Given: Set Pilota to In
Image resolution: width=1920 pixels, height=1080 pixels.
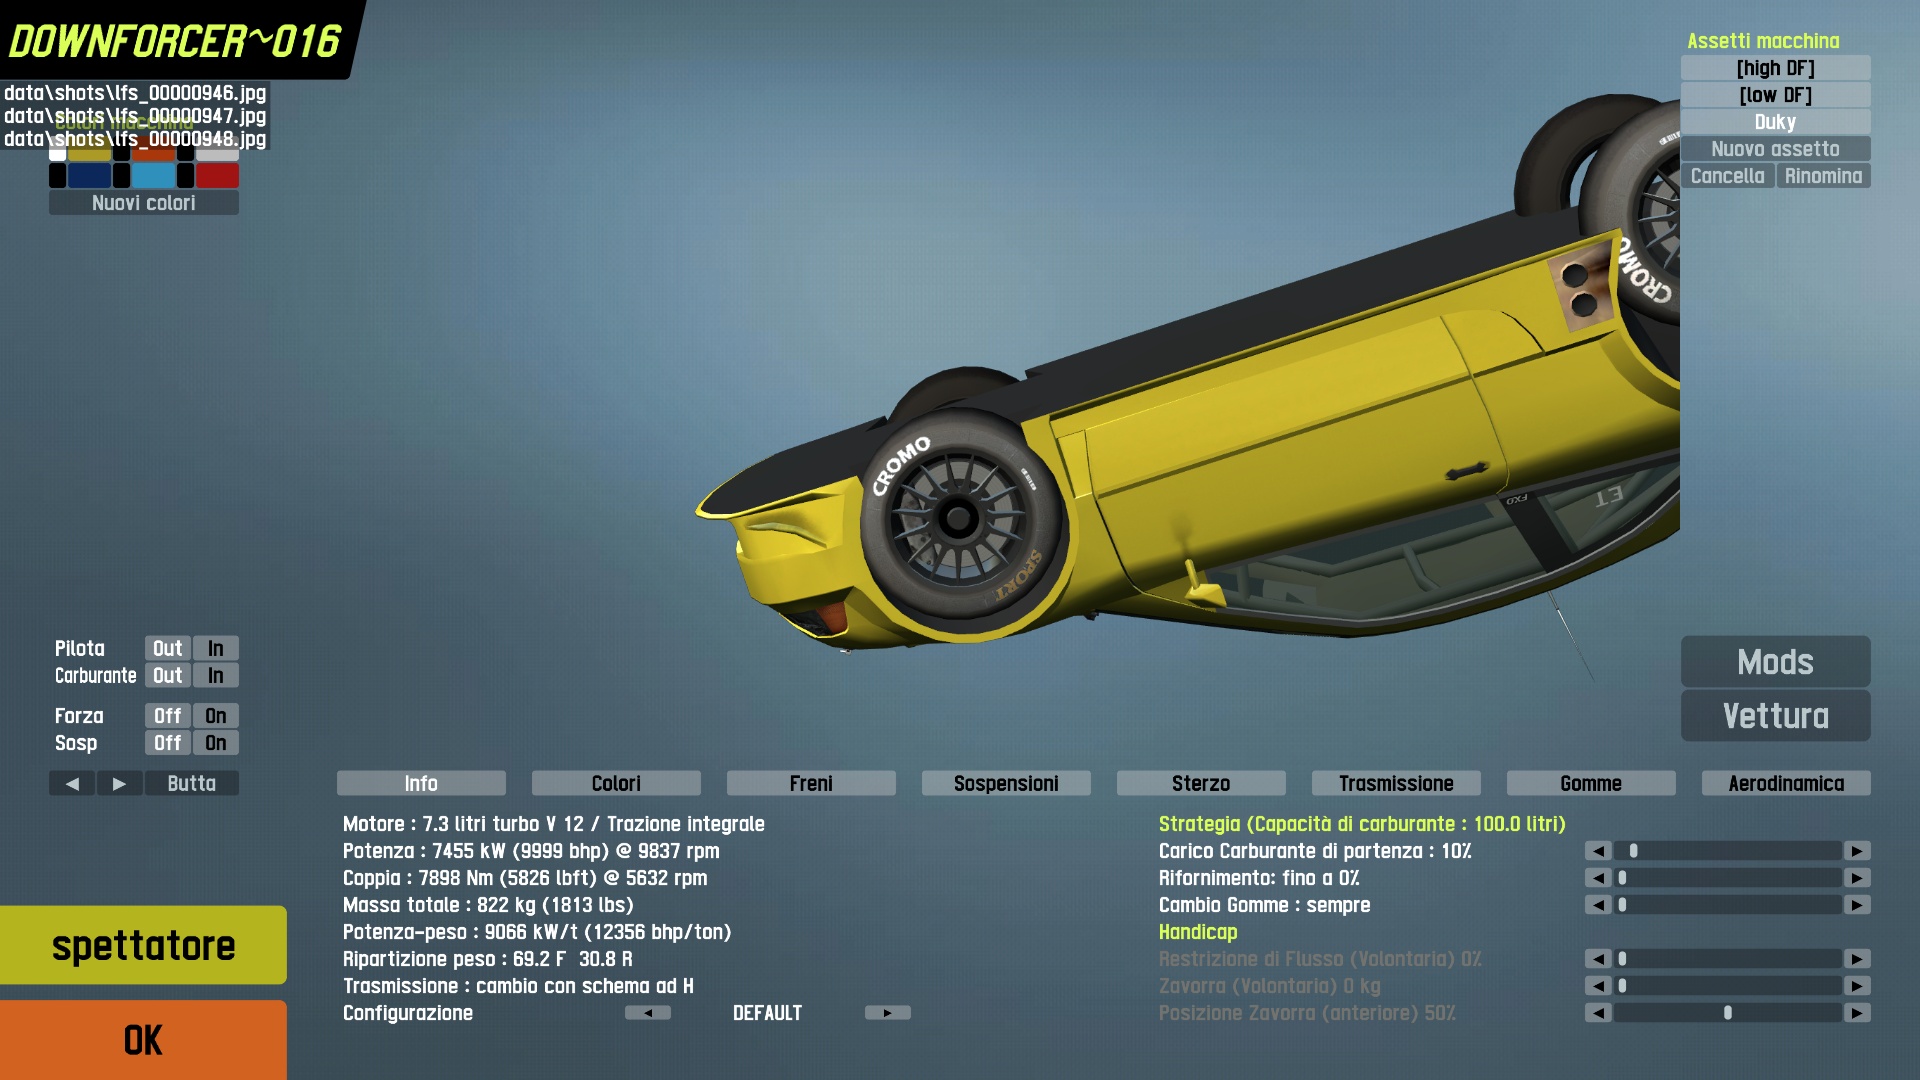Looking at the screenshot, I should [x=215, y=649].
